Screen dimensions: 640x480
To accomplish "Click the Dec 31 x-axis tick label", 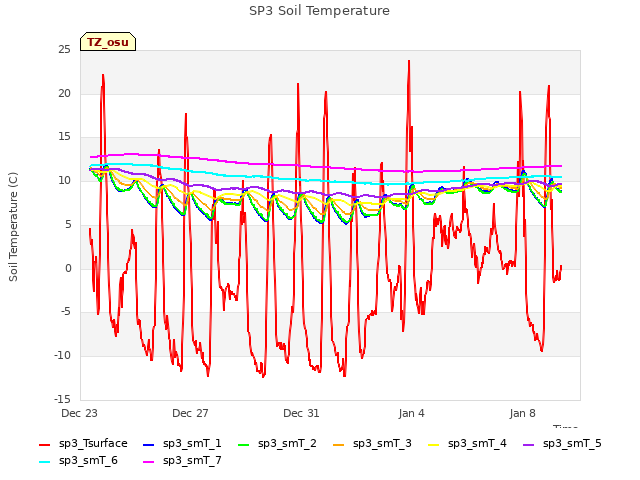I will tap(301, 413).
